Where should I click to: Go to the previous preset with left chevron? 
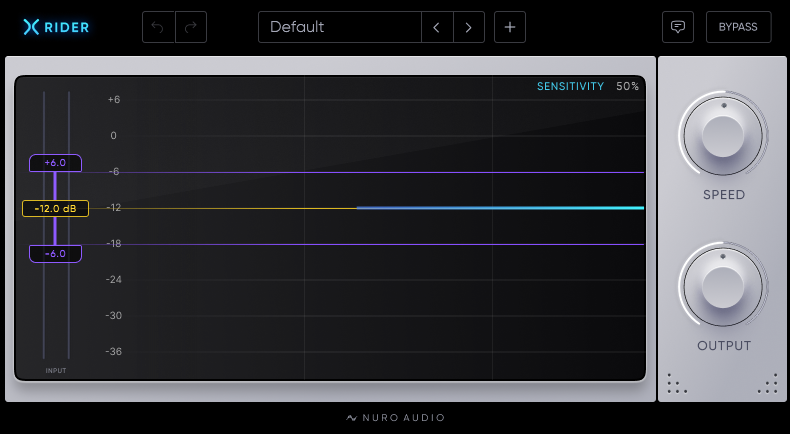437,27
